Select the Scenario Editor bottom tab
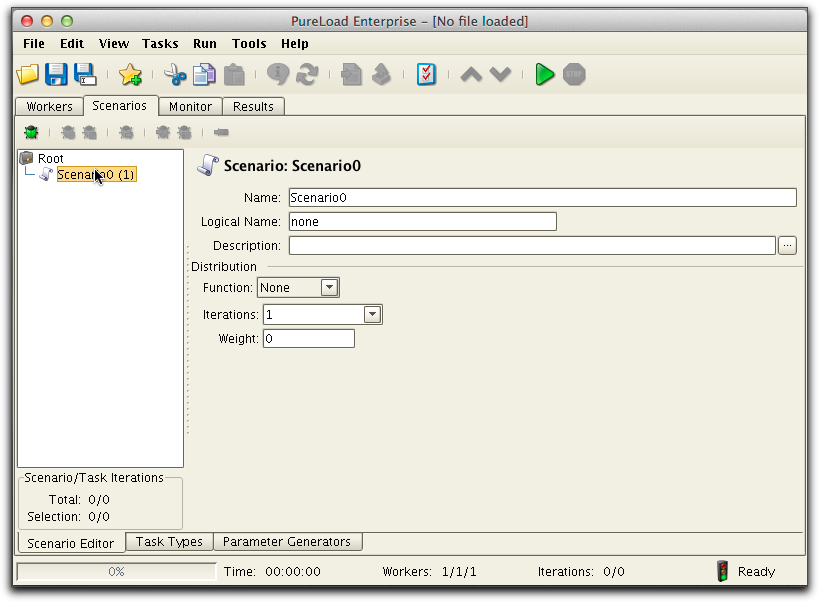The width and height of the screenshot is (819, 602). pyautogui.click(x=71, y=543)
